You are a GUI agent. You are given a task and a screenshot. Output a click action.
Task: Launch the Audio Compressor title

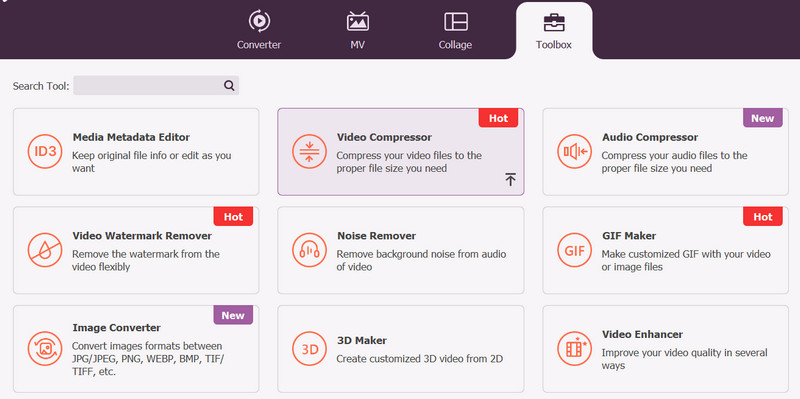[650, 137]
